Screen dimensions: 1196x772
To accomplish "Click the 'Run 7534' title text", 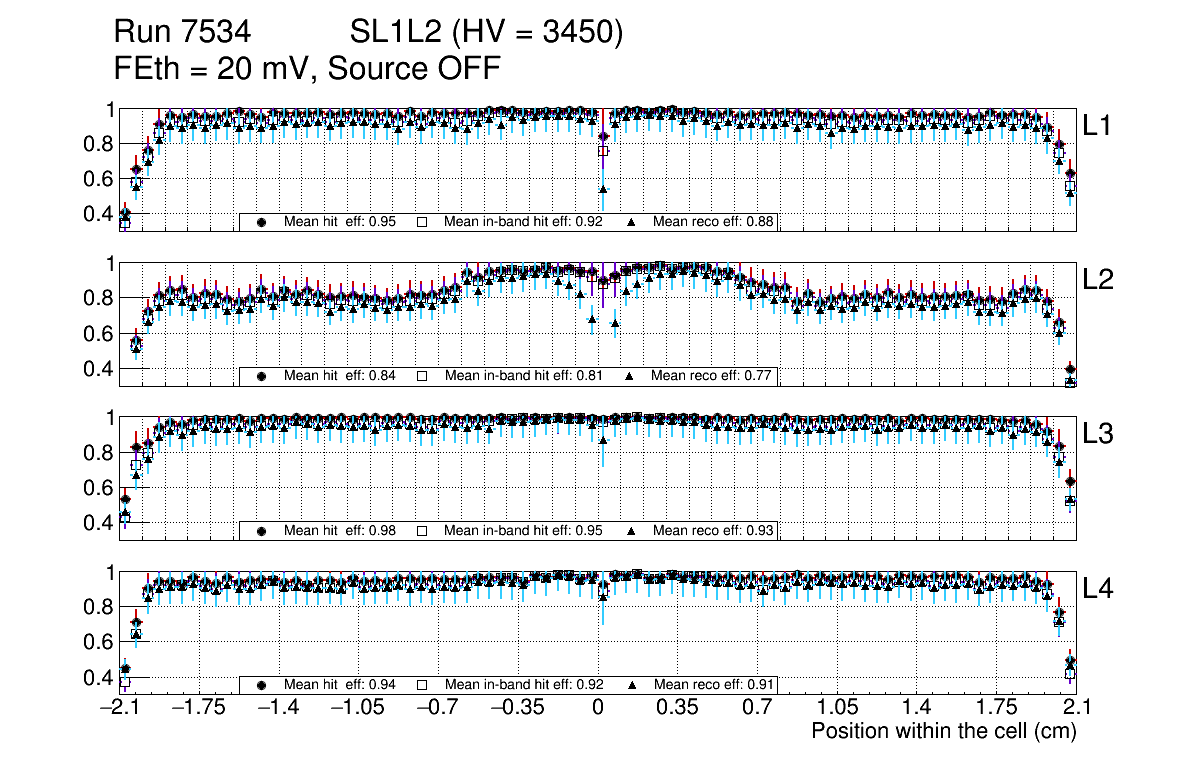I will click(181, 33).
